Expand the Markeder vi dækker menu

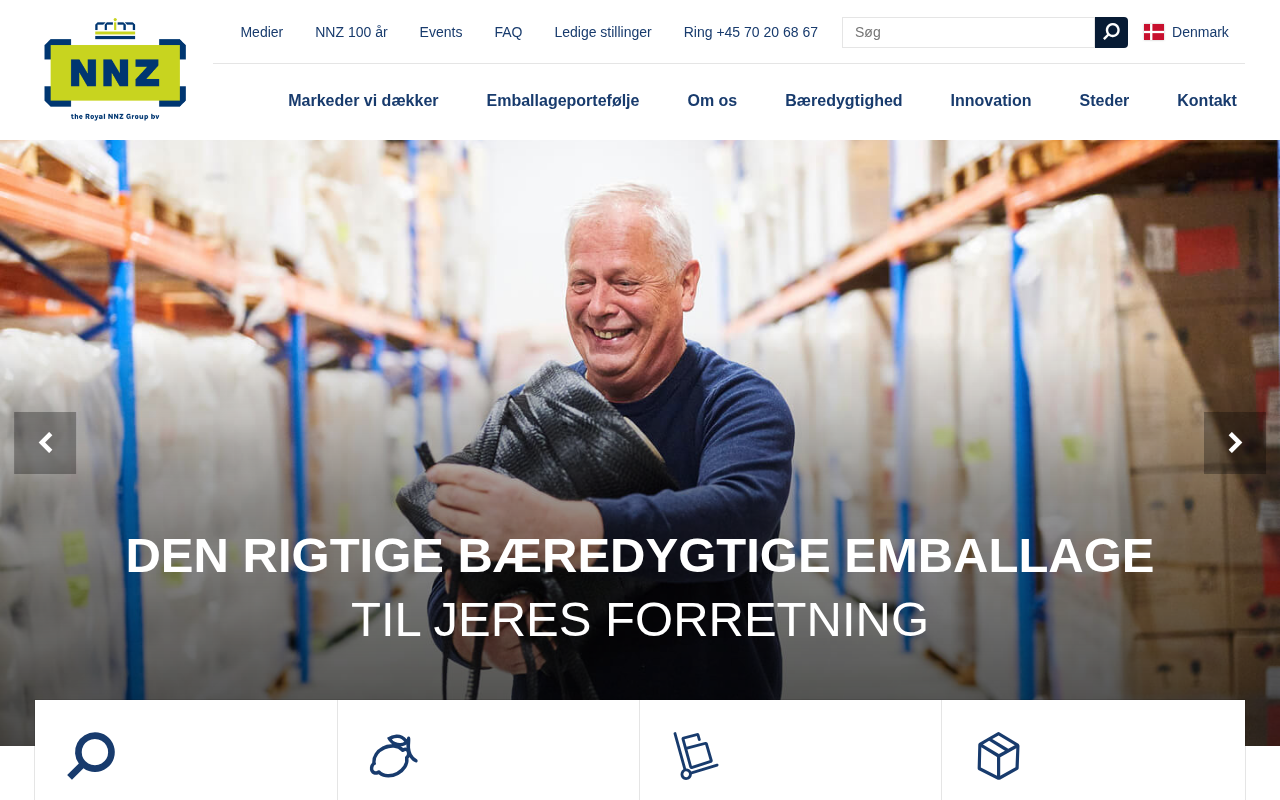(x=363, y=101)
